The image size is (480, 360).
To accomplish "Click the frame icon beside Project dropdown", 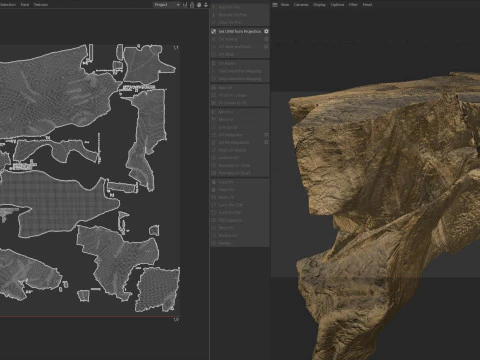I will [x=185, y=5].
